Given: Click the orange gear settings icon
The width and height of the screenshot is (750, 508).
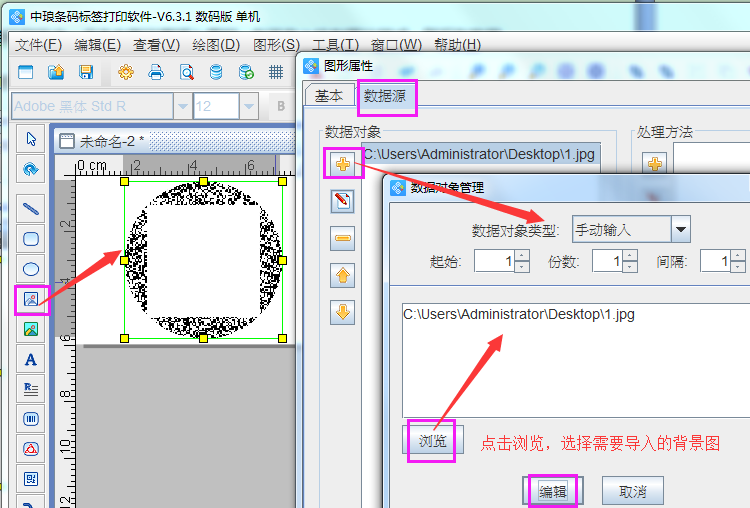Looking at the screenshot, I should (x=126, y=72).
